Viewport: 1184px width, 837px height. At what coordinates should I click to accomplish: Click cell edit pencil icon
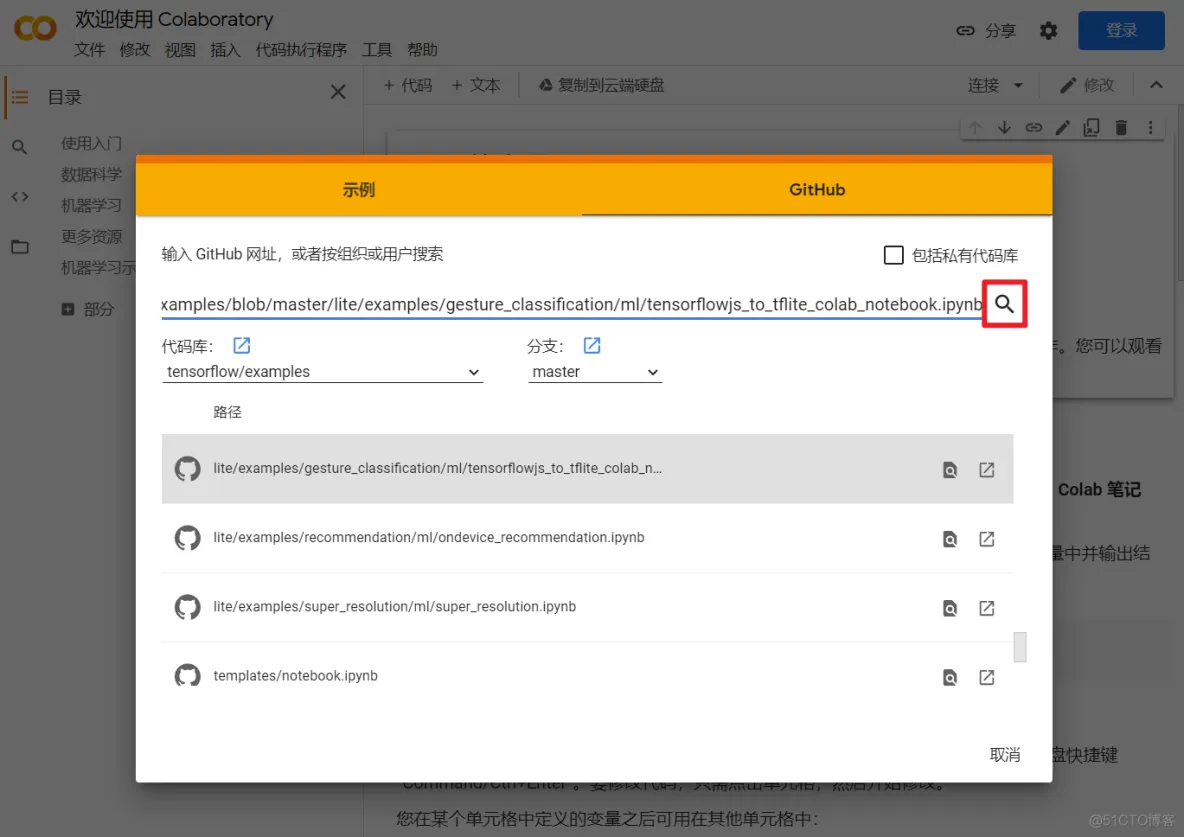pyautogui.click(x=1062, y=128)
